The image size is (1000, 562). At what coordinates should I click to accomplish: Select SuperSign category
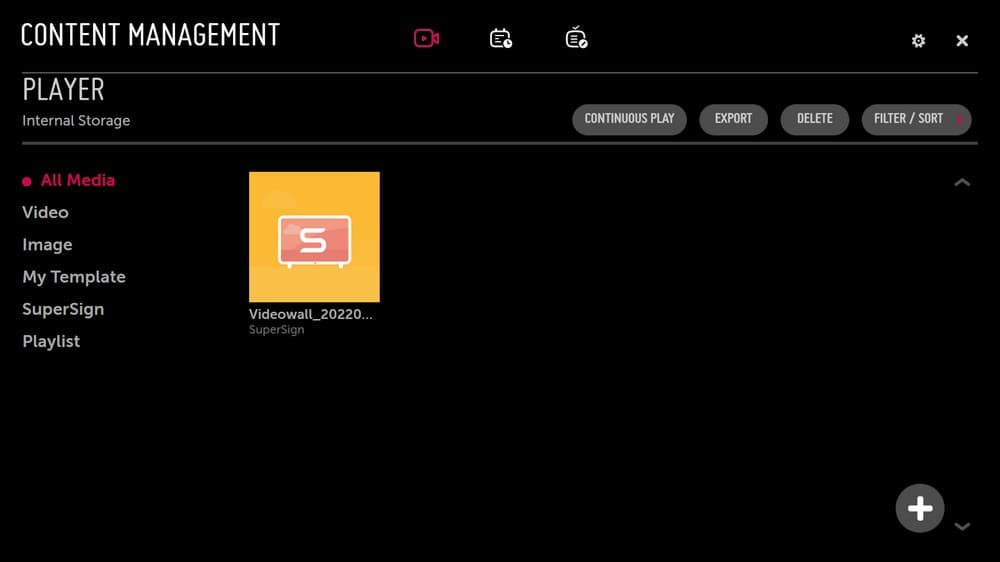click(63, 309)
